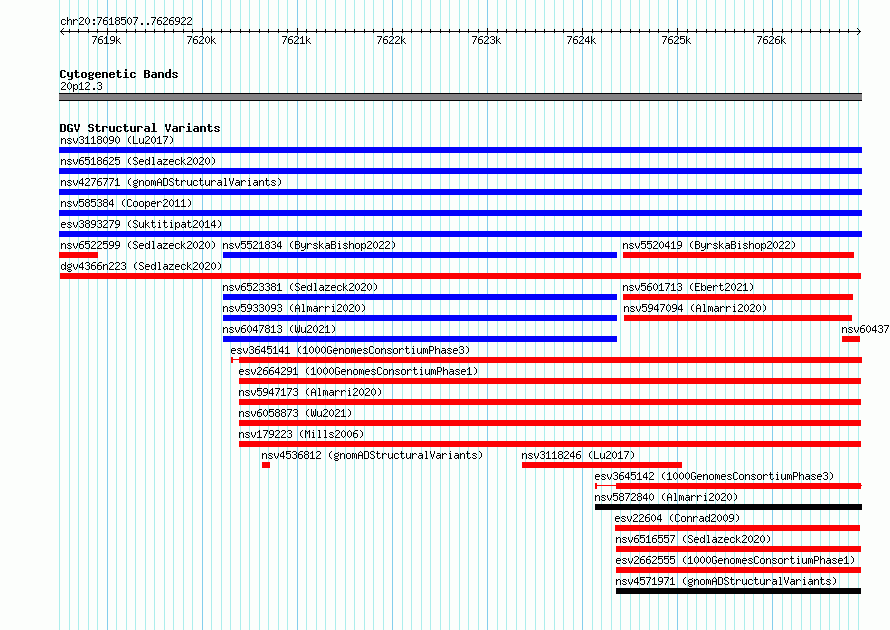Click the 7625k ruler tick label
This screenshot has height=630, width=890.
pyautogui.click(x=676, y=40)
